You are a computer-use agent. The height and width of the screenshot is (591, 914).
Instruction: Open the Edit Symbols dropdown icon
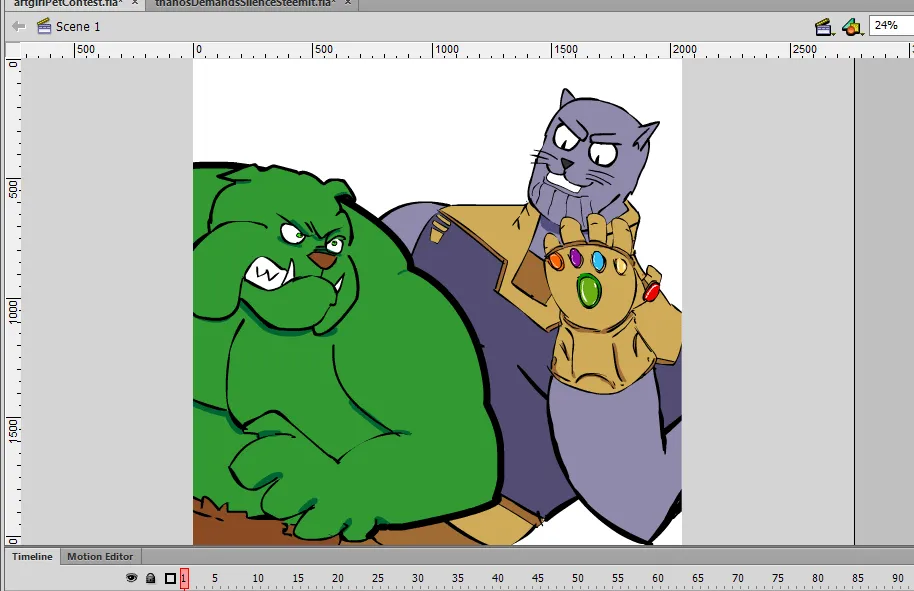pos(852,27)
